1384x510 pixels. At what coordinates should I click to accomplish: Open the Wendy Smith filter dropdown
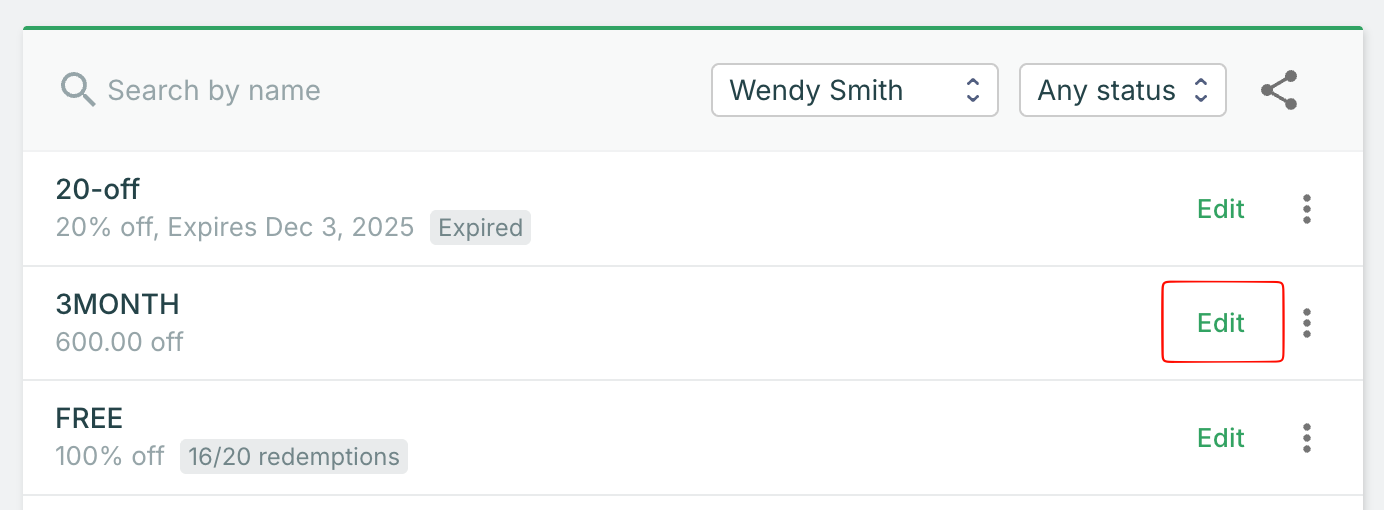854,90
